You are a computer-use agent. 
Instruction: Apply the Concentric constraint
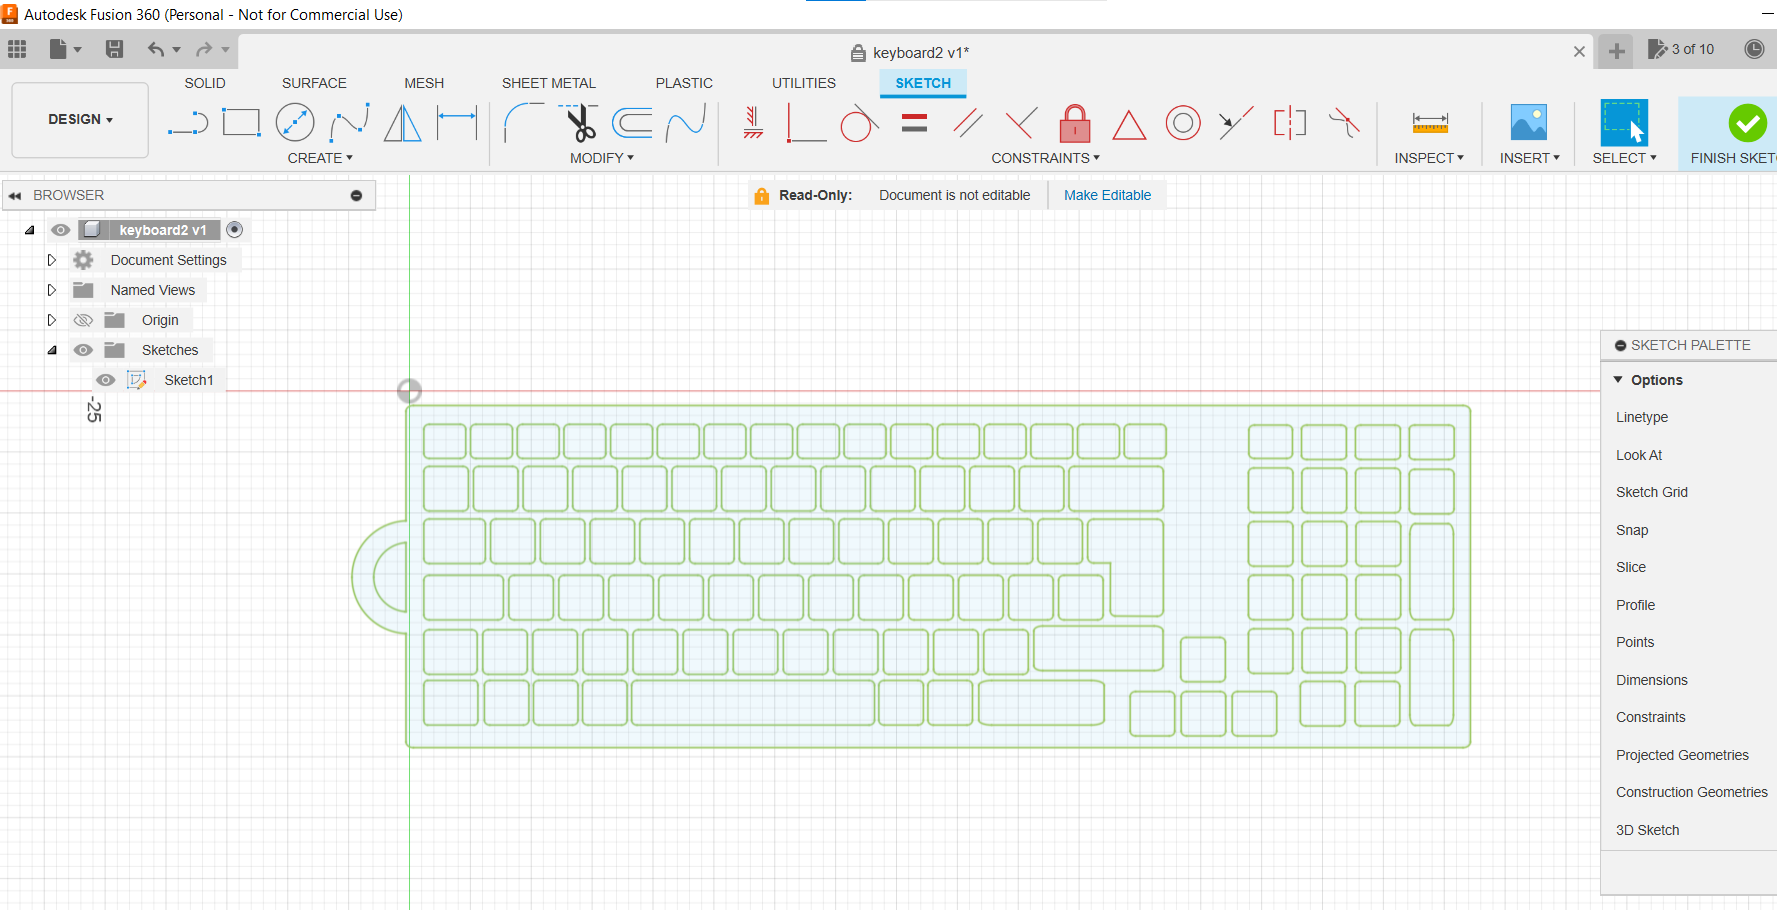point(1183,123)
